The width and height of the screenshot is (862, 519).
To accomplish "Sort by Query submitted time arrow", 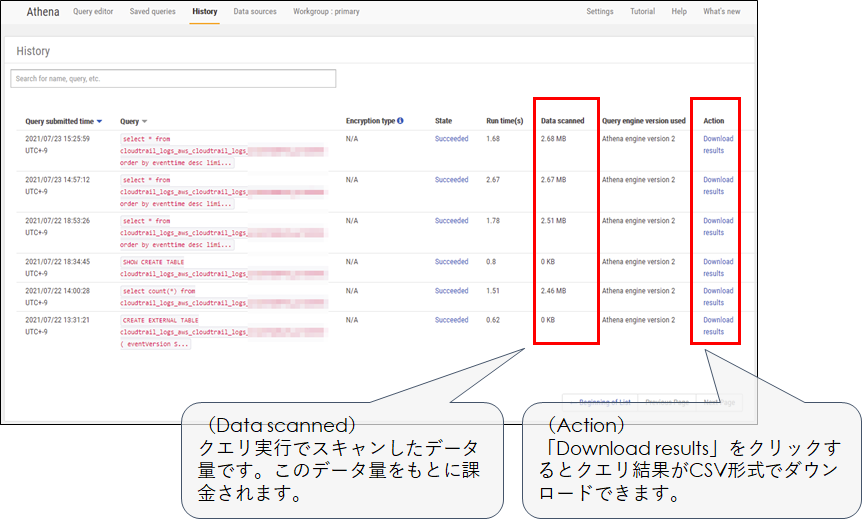I will pos(99,121).
